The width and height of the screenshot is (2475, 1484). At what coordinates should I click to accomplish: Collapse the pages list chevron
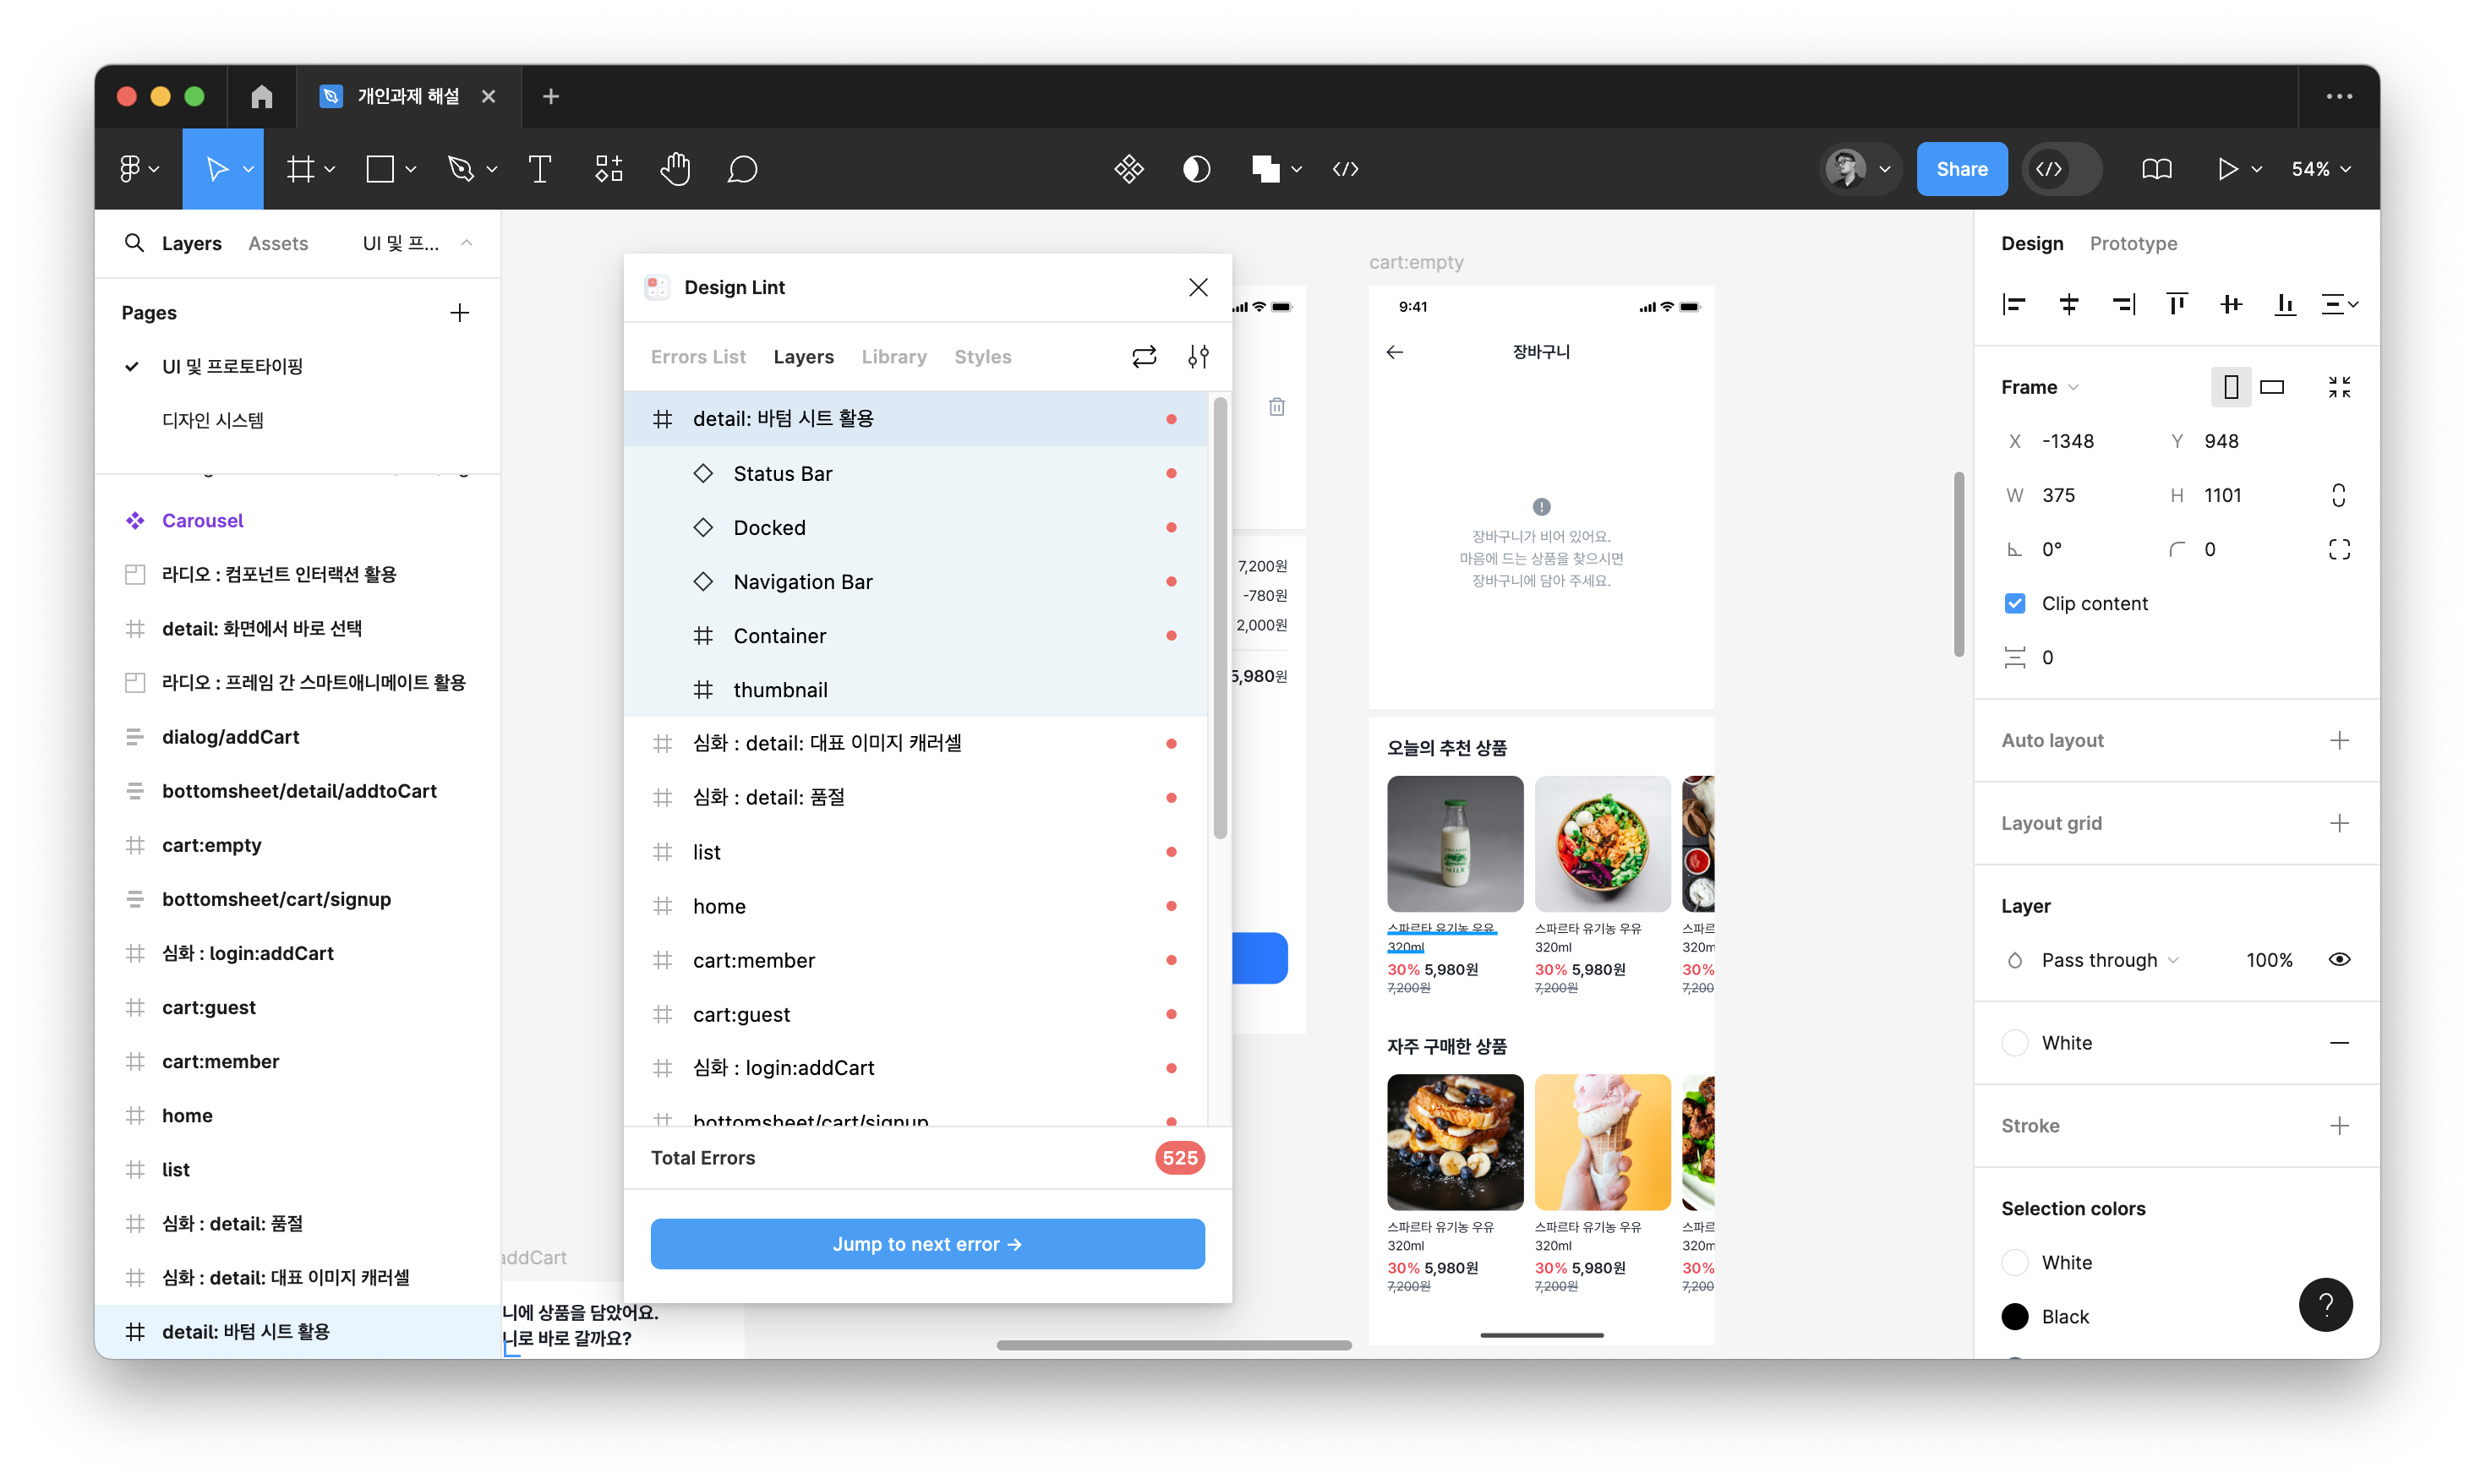pyautogui.click(x=466, y=243)
